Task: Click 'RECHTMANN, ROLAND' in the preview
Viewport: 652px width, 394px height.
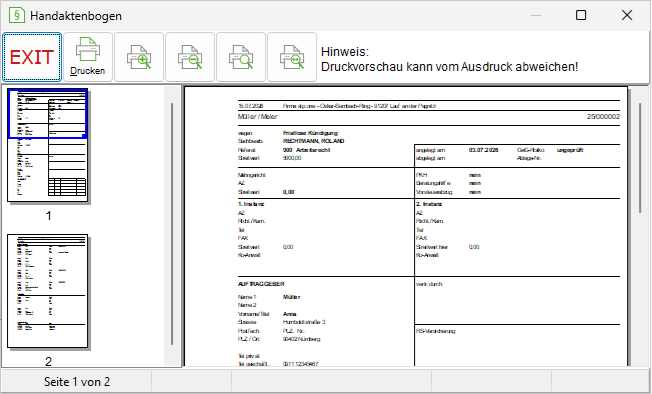Action: (x=314, y=141)
